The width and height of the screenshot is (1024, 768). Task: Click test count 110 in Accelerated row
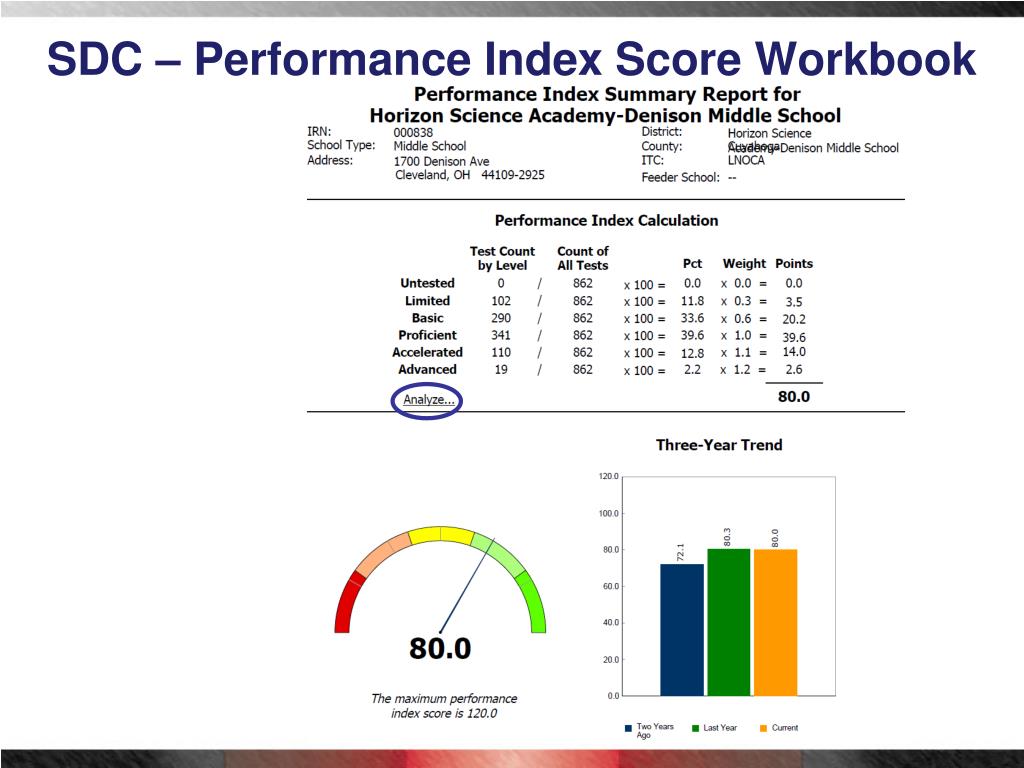point(501,352)
